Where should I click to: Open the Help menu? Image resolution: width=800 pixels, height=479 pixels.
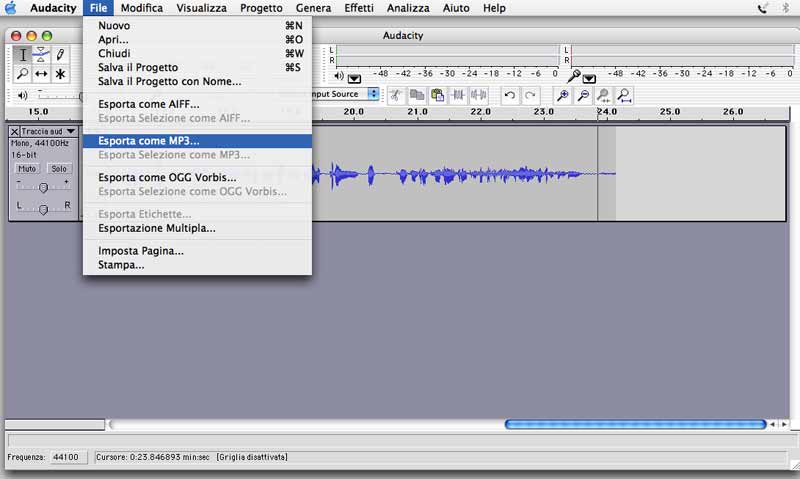[x=494, y=8]
